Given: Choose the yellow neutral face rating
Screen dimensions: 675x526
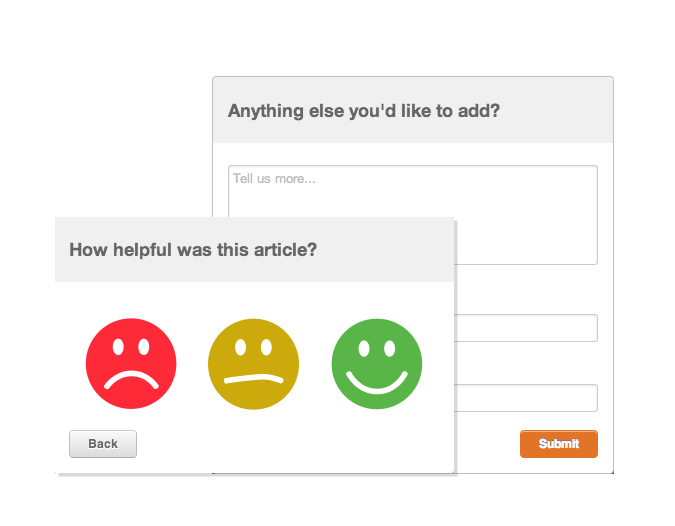Looking at the screenshot, I should pos(254,364).
